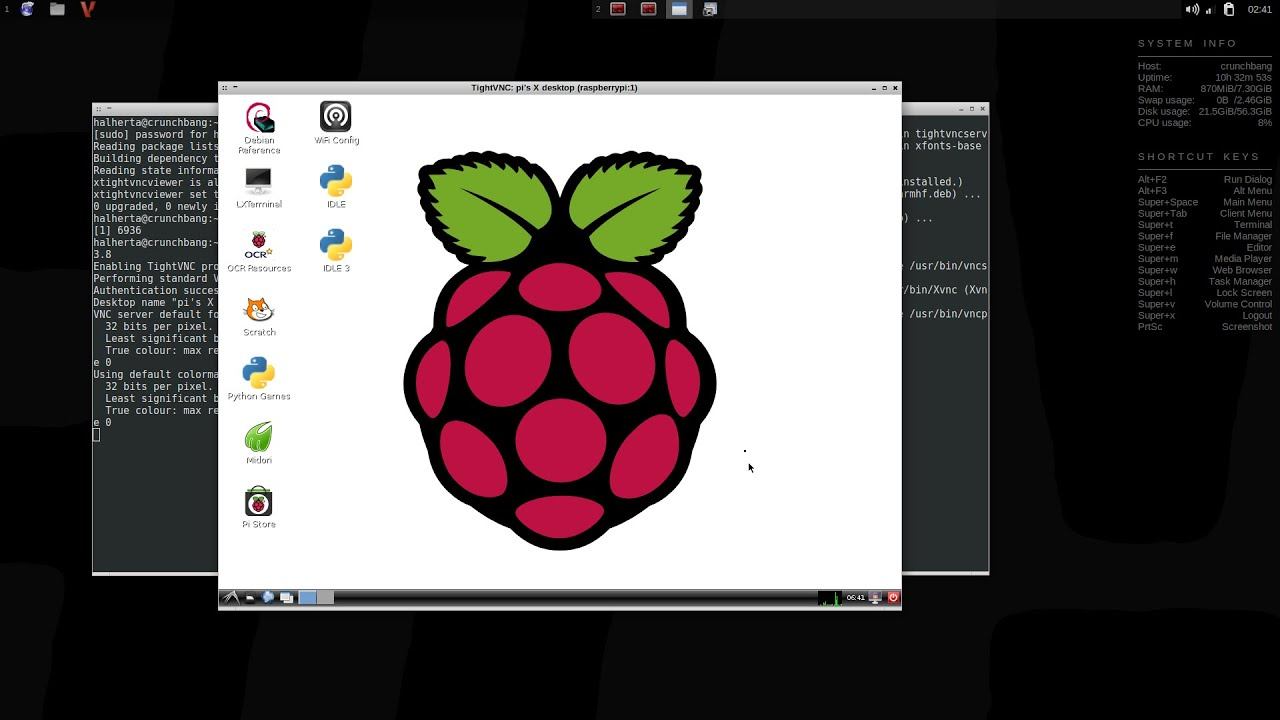Maximize the TightVNC viewer window
1280x720 pixels.
[x=884, y=88]
